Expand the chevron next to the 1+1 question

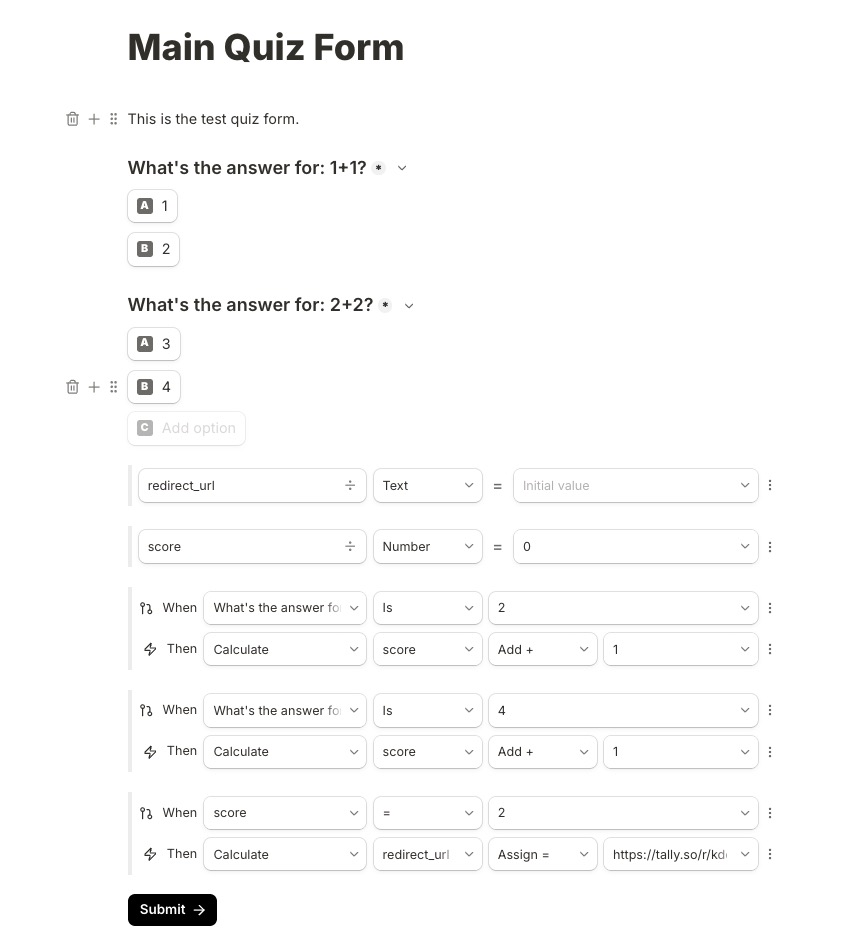click(x=402, y=168)
